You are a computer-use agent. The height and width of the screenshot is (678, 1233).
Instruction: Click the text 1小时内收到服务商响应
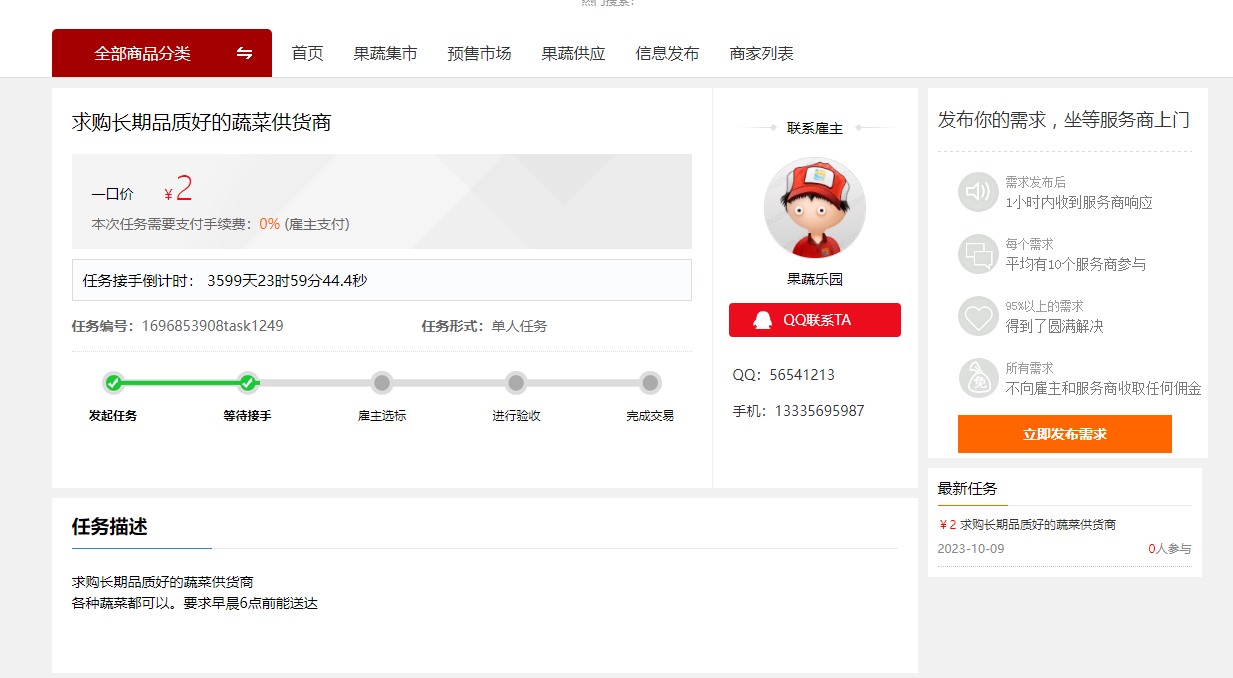click(1079, 202)
